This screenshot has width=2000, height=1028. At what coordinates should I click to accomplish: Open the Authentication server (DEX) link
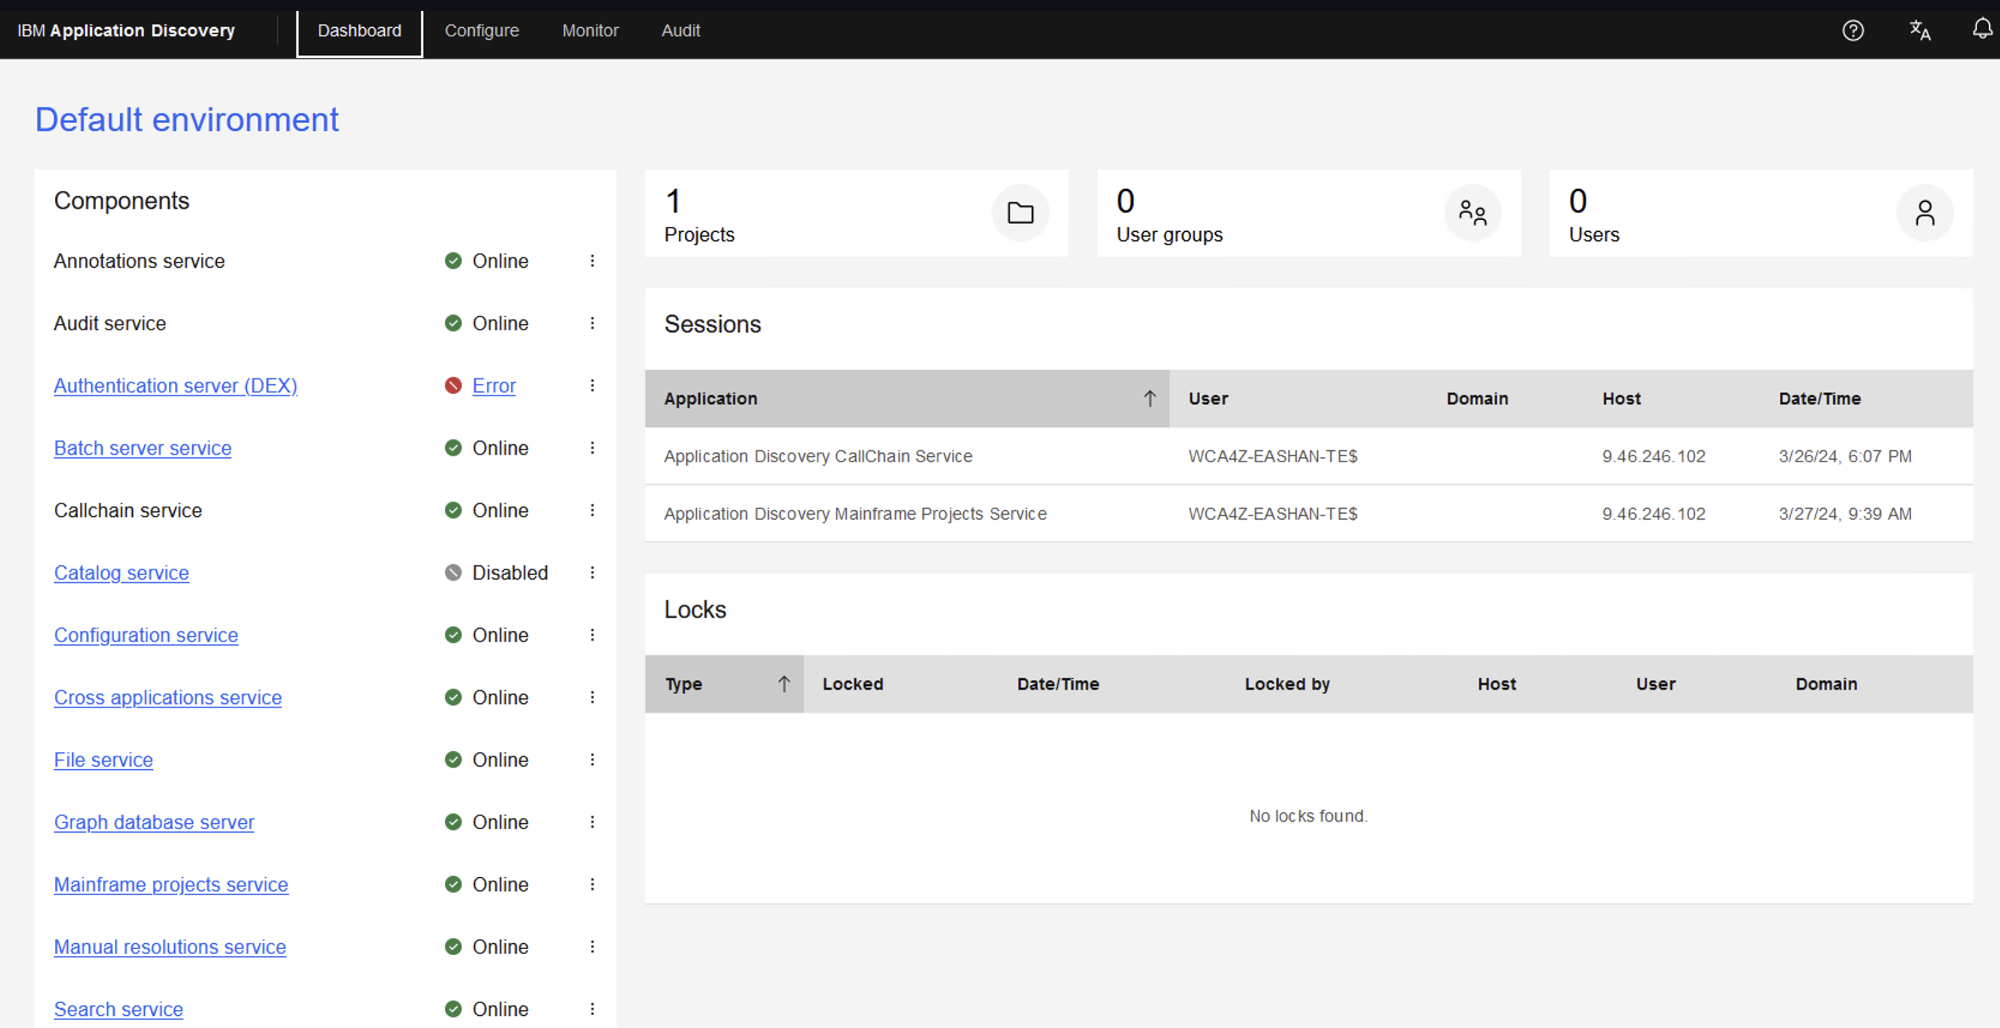(x=176, y=386)
